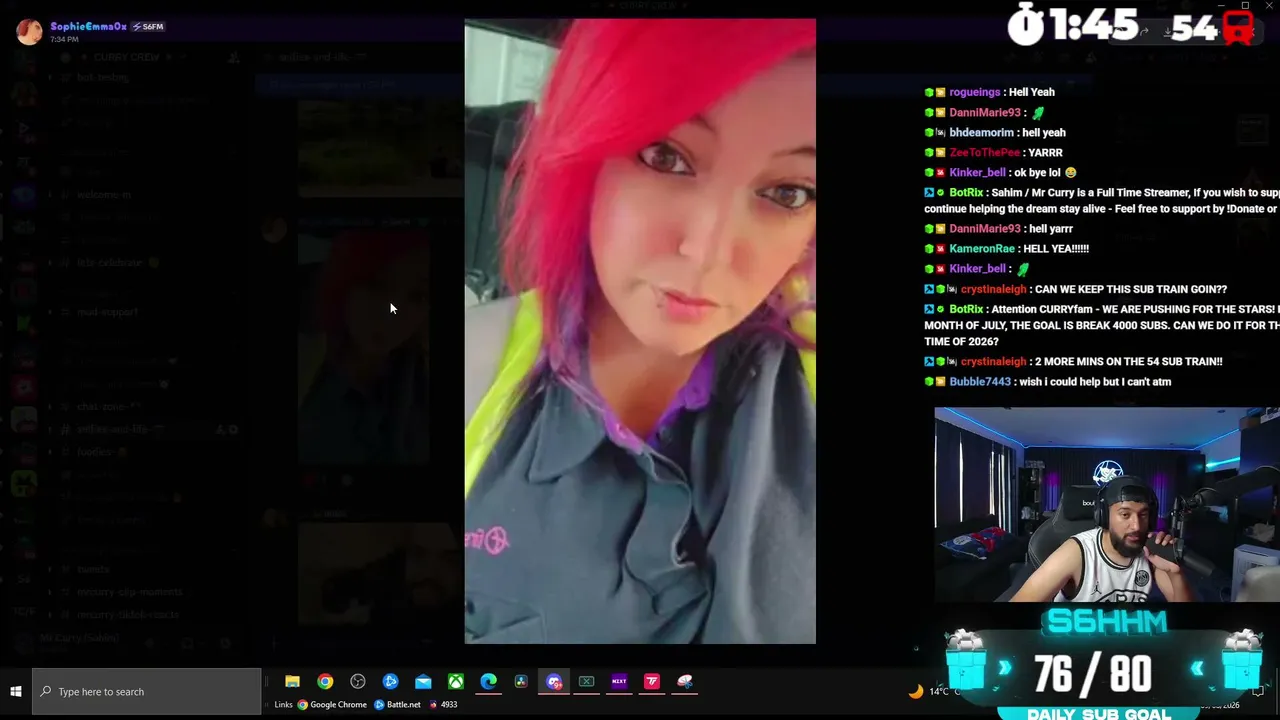The image size is (1280, 720).
Task: Open the 4933 shortcut in Links toolbar
Action: [x=443, y=705]
